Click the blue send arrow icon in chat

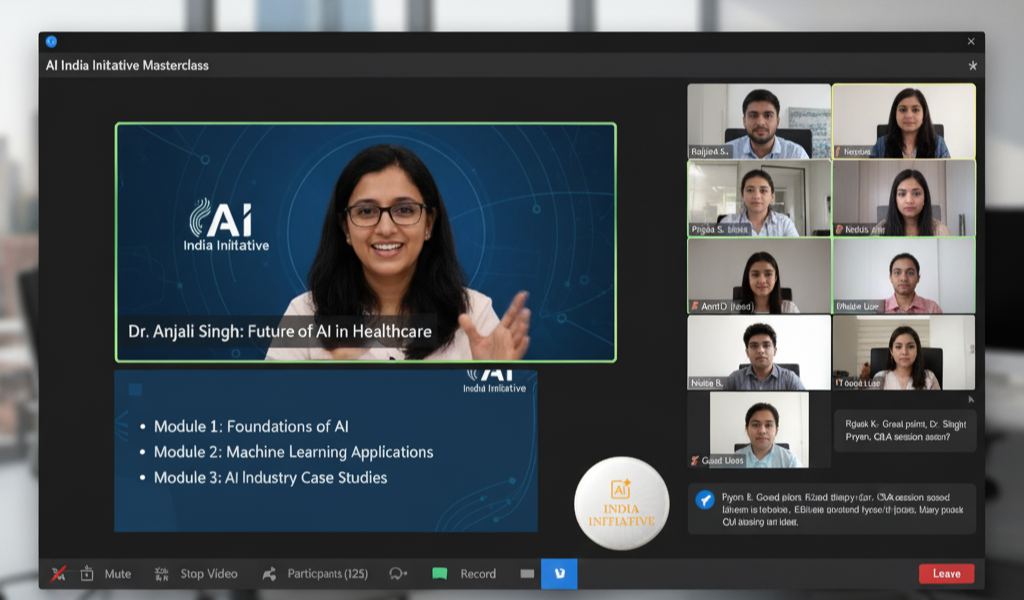(705, 500)
